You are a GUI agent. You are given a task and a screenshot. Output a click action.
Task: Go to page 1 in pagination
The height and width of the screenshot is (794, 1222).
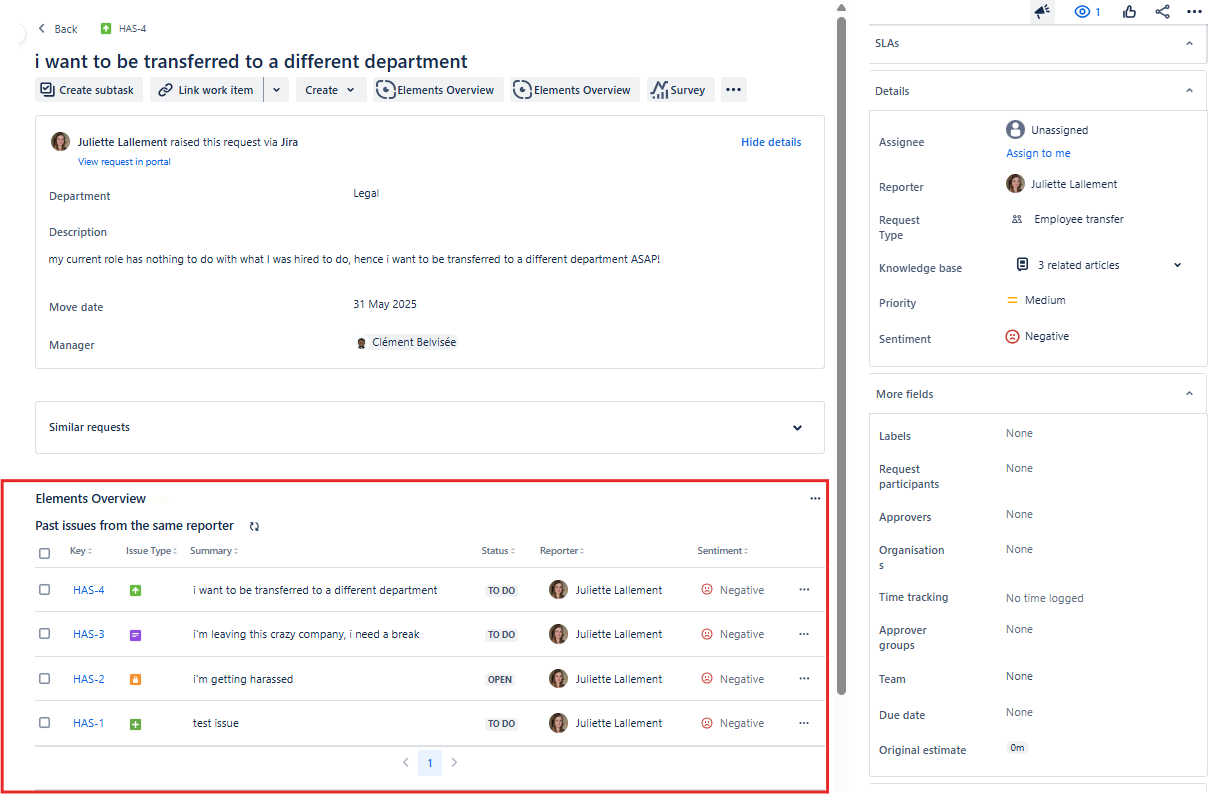[x=430, y=763]
